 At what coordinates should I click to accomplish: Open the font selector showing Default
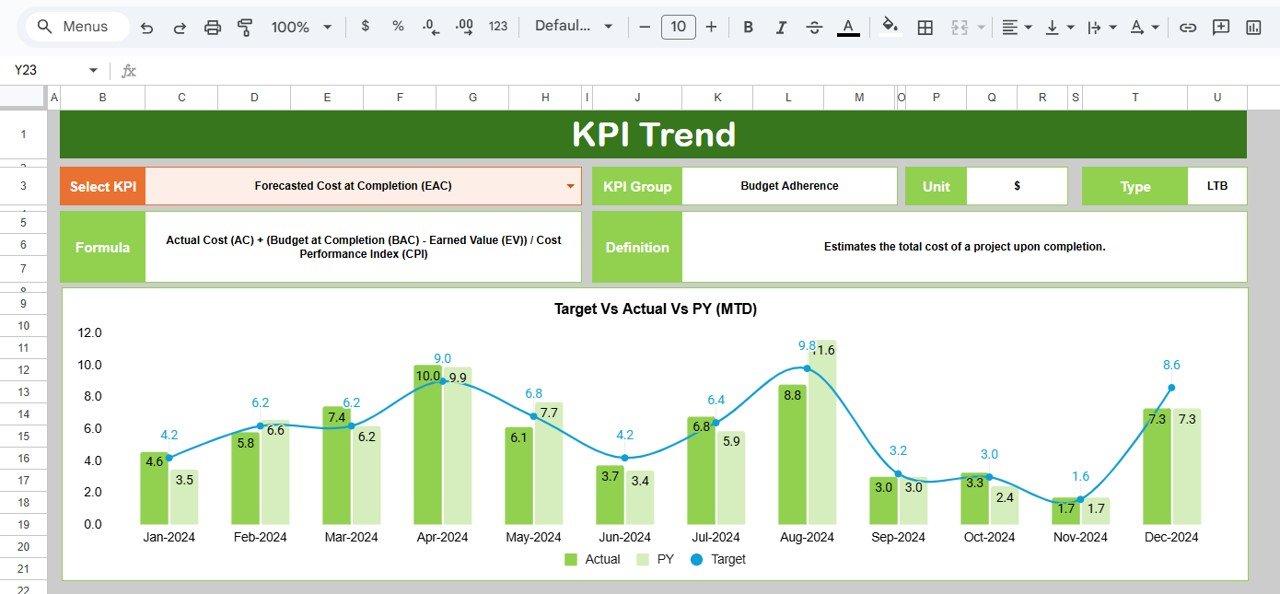[570, 27]
